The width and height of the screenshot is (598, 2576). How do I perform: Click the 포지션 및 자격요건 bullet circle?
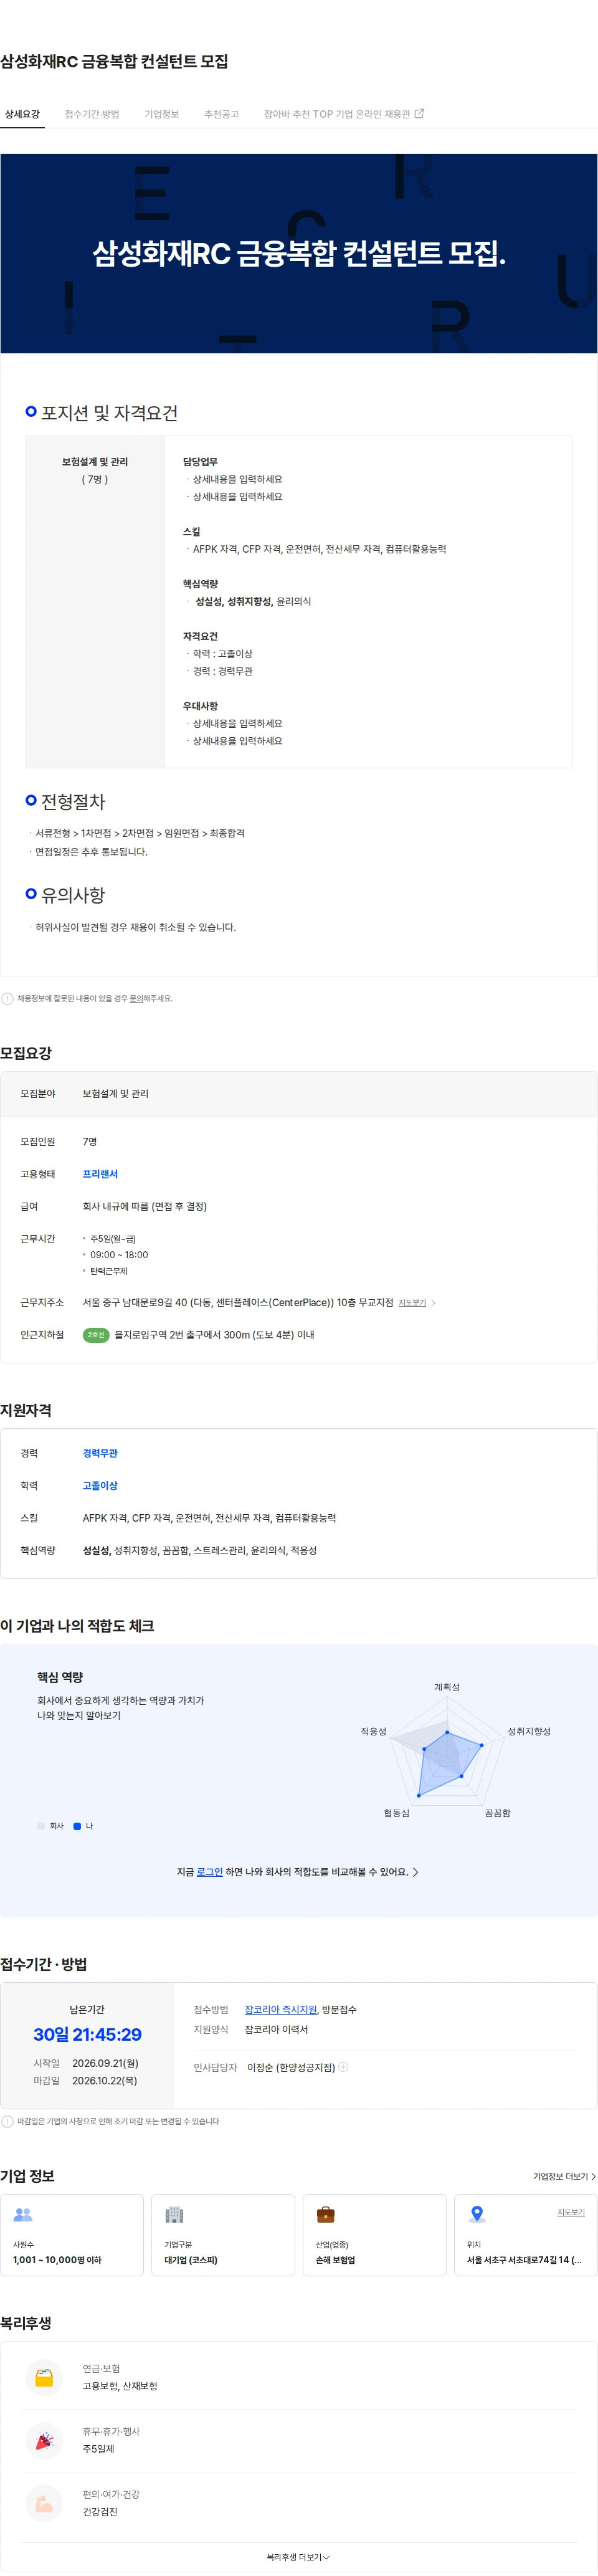point(31,411)
